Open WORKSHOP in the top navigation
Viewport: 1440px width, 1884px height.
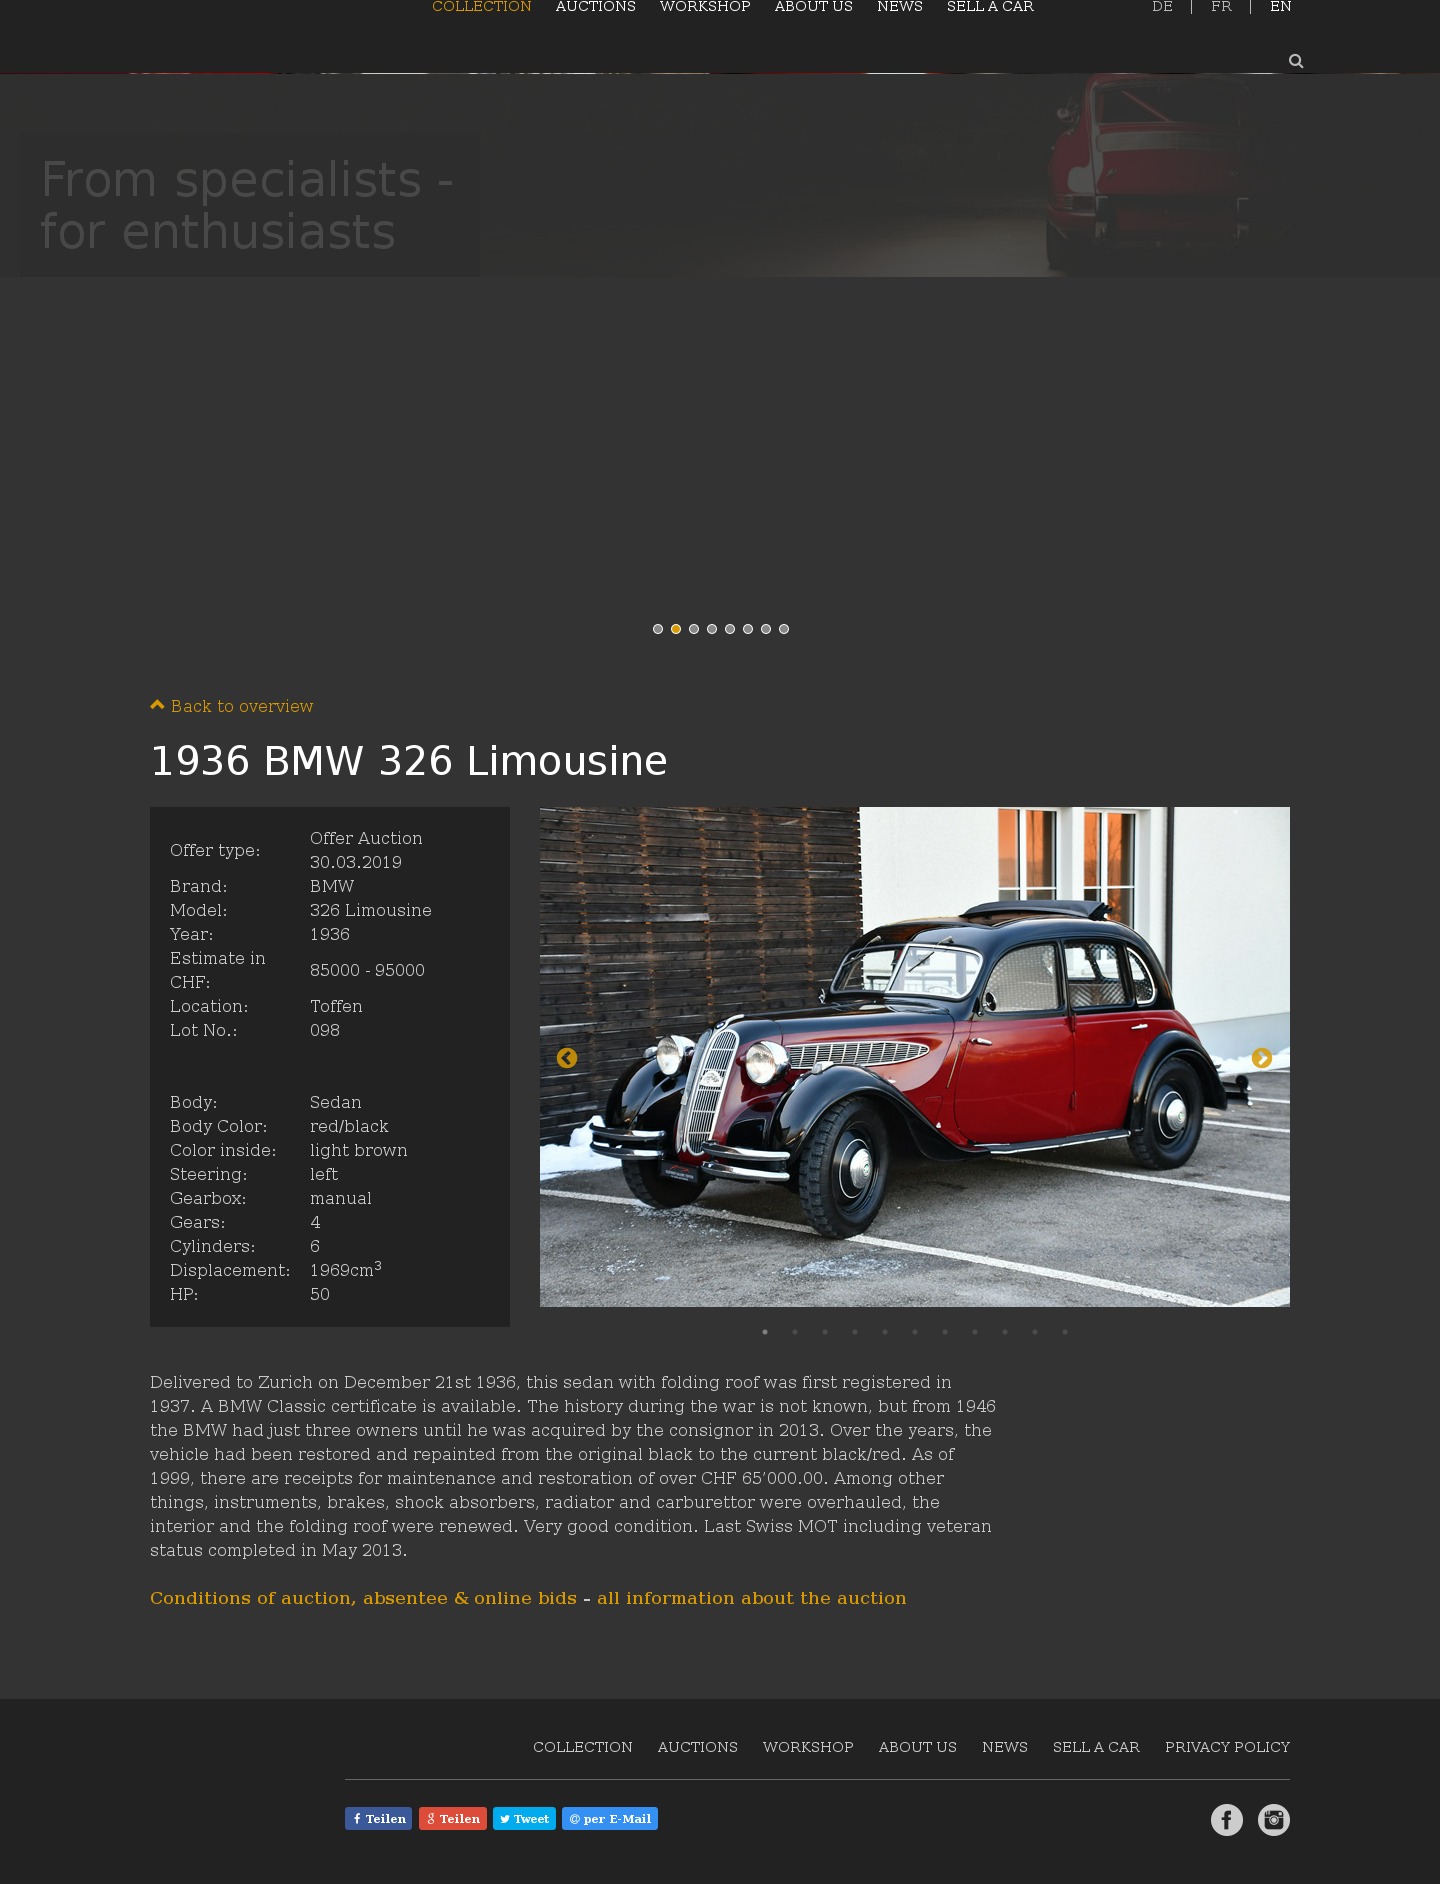pyautogui.click(x=705, y=7)
